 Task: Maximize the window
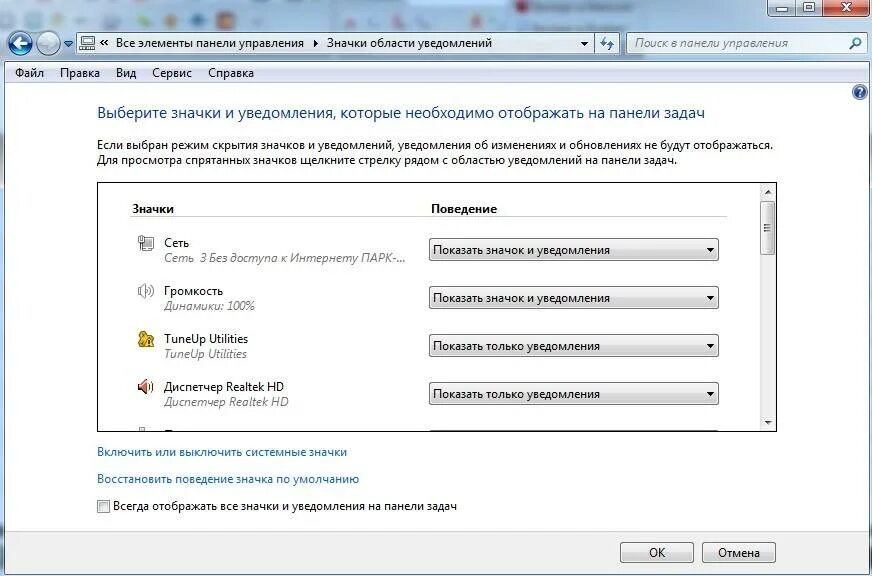coord(810,7)
